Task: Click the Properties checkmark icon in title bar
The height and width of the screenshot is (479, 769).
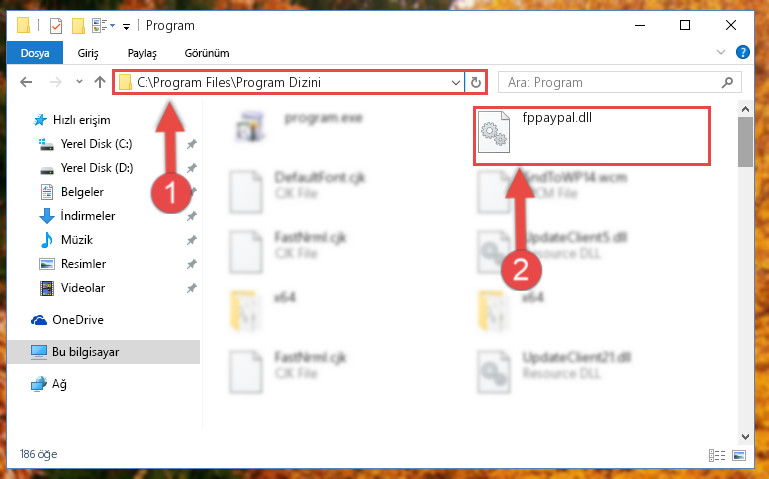Action: coord(56,25)
